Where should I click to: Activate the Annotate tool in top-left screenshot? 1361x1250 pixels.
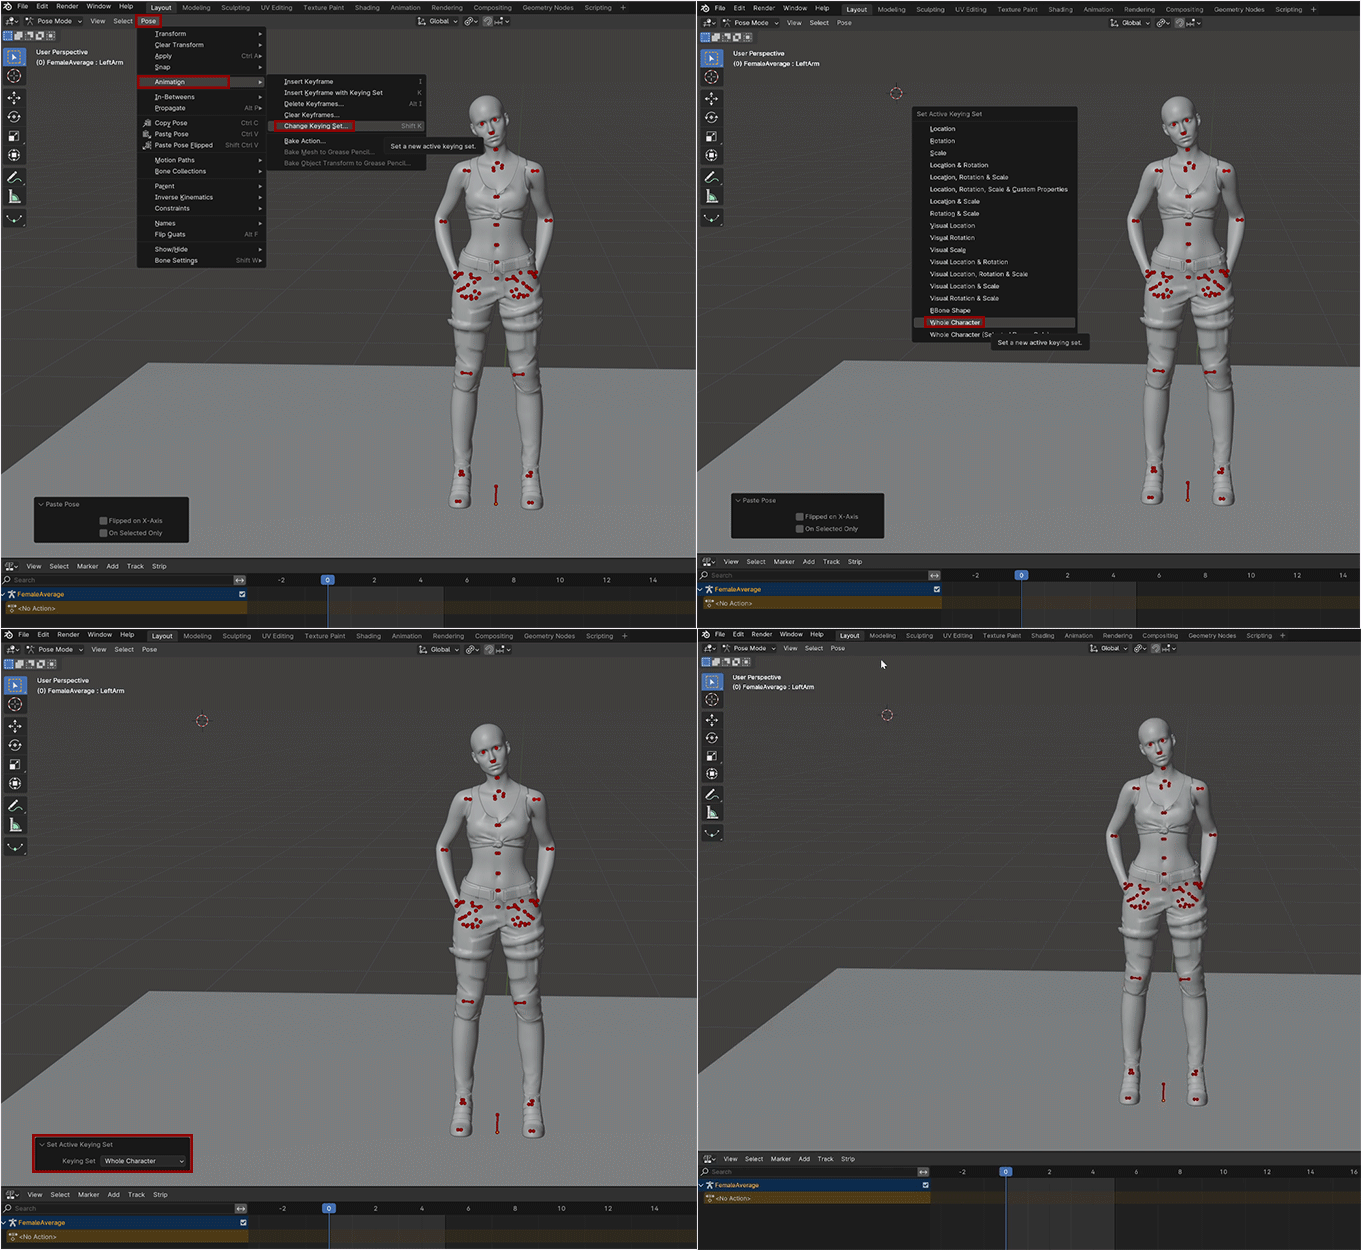click(15, 177)
